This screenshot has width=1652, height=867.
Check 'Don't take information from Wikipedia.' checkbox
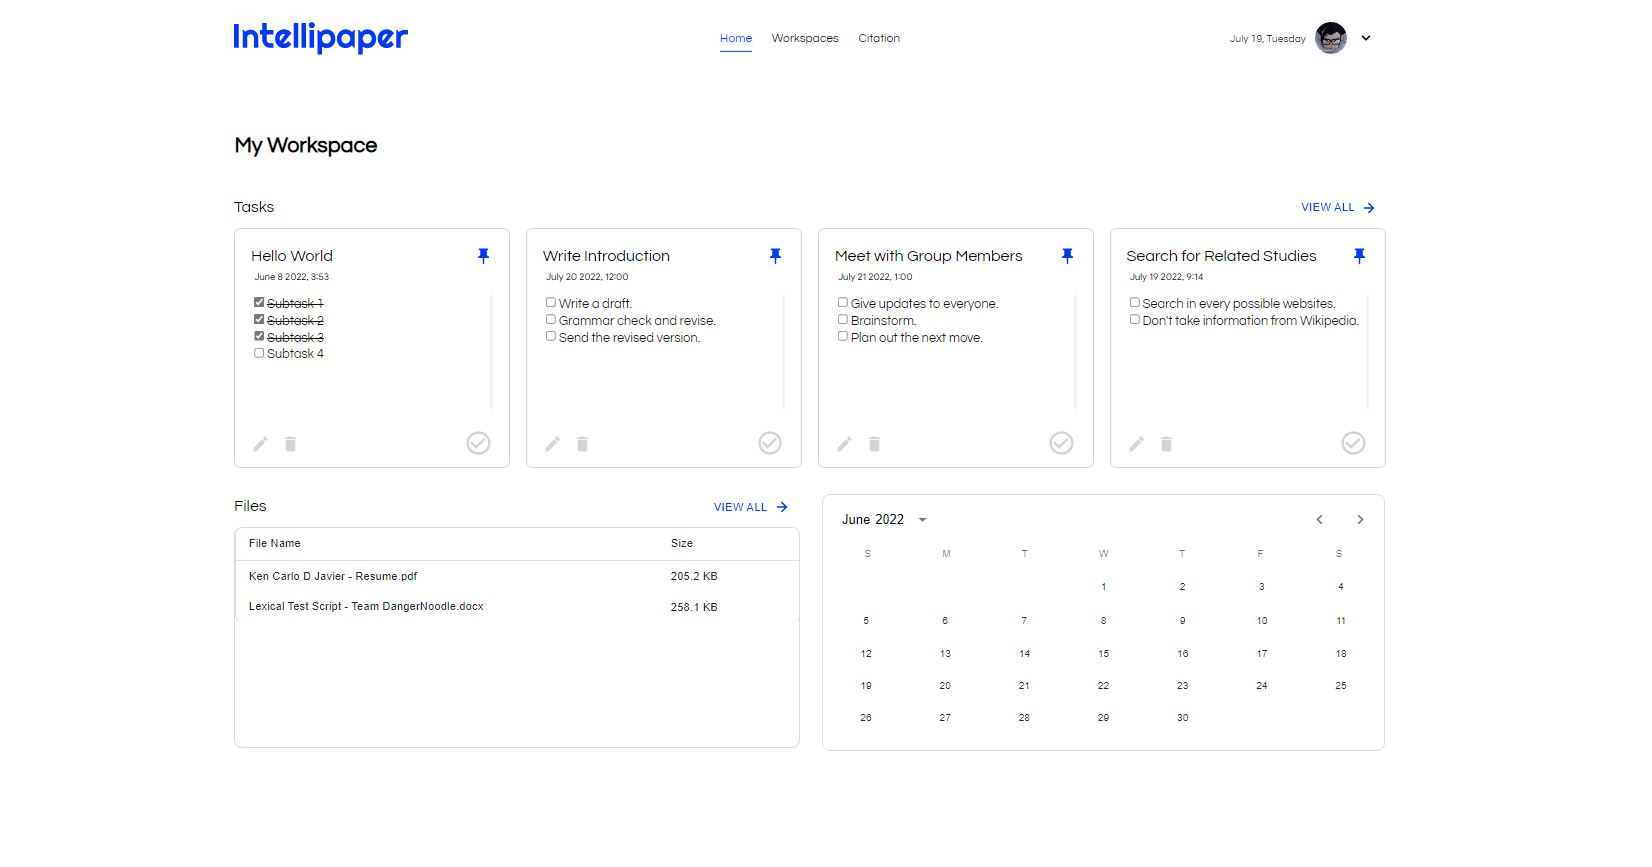1135,319
